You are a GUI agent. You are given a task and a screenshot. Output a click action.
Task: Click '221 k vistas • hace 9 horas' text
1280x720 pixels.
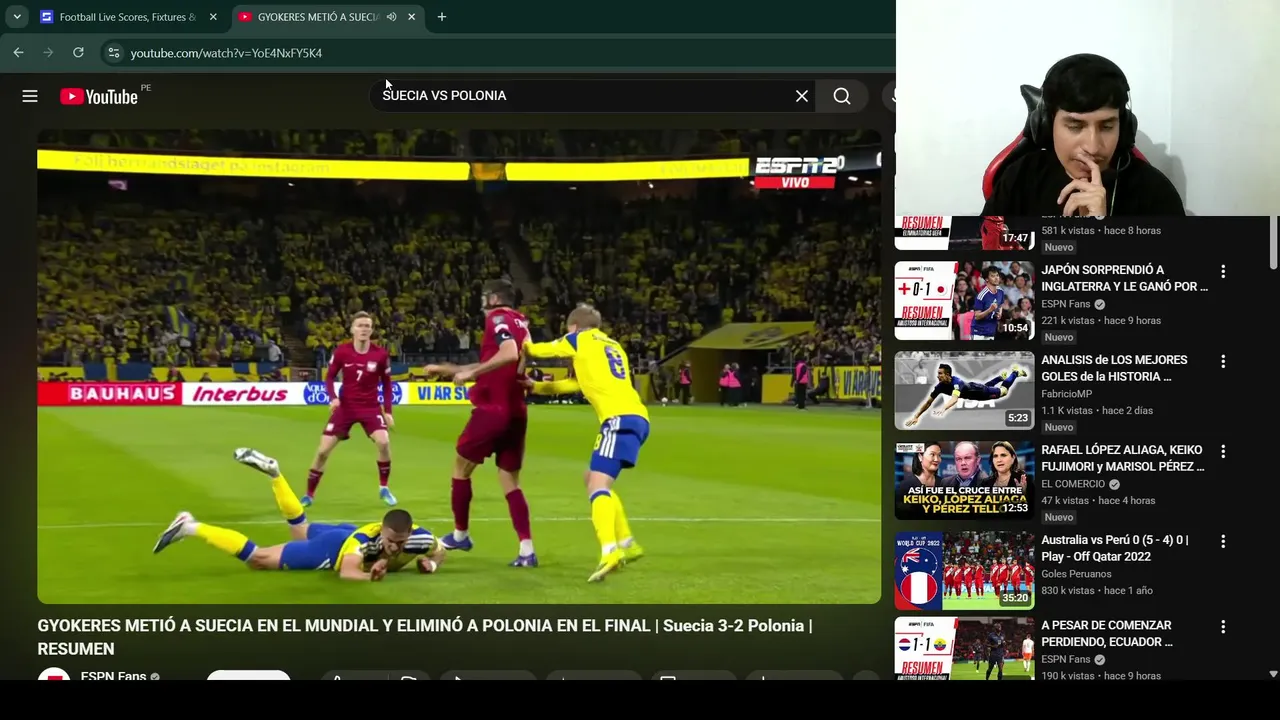click(x=1101, y=321)
